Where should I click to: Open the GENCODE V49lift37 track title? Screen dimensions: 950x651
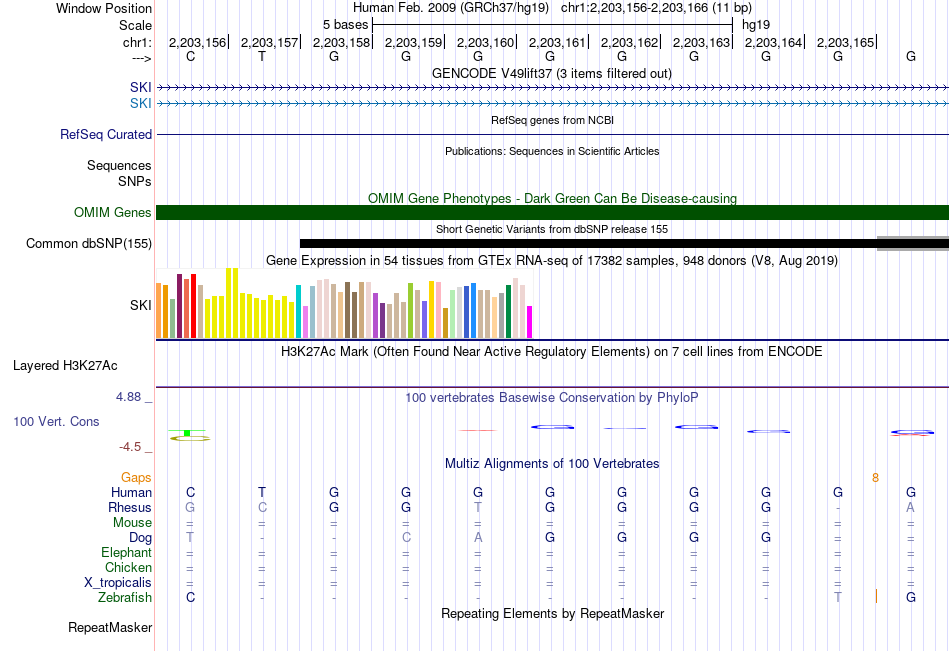pos(551,73)
